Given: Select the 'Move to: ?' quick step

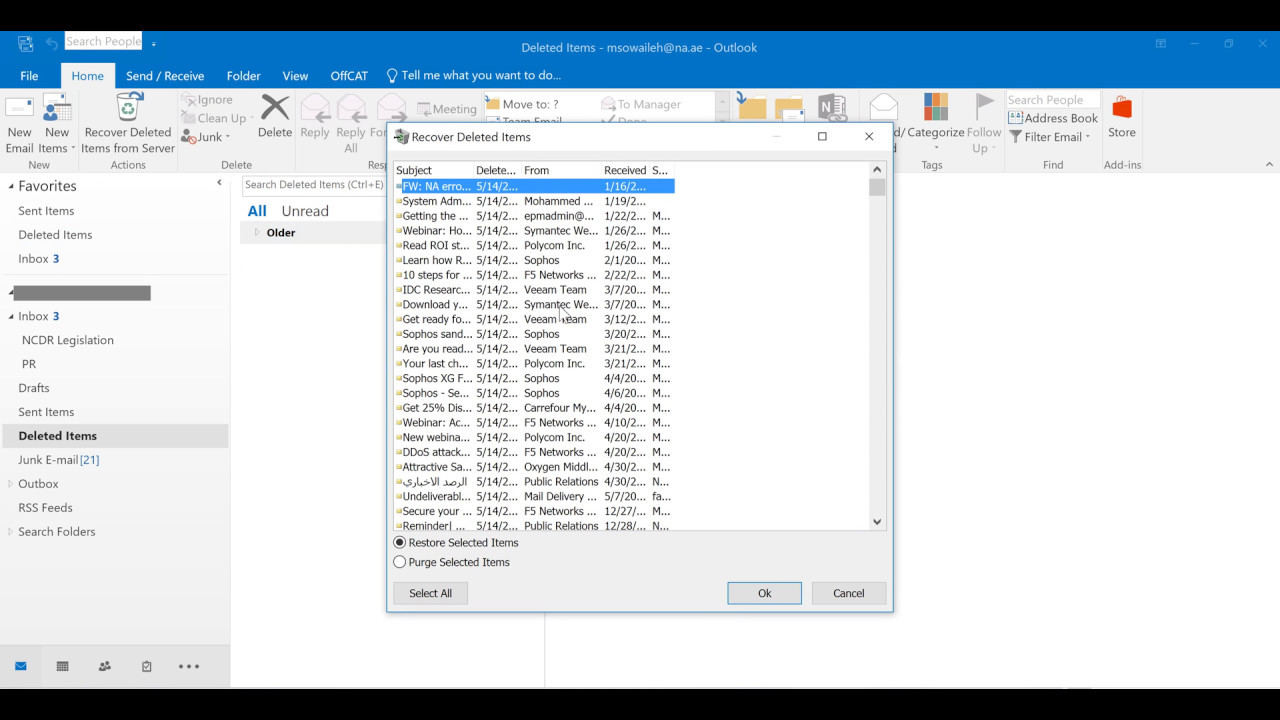Looking at the screenshot, I should [522, 104].
